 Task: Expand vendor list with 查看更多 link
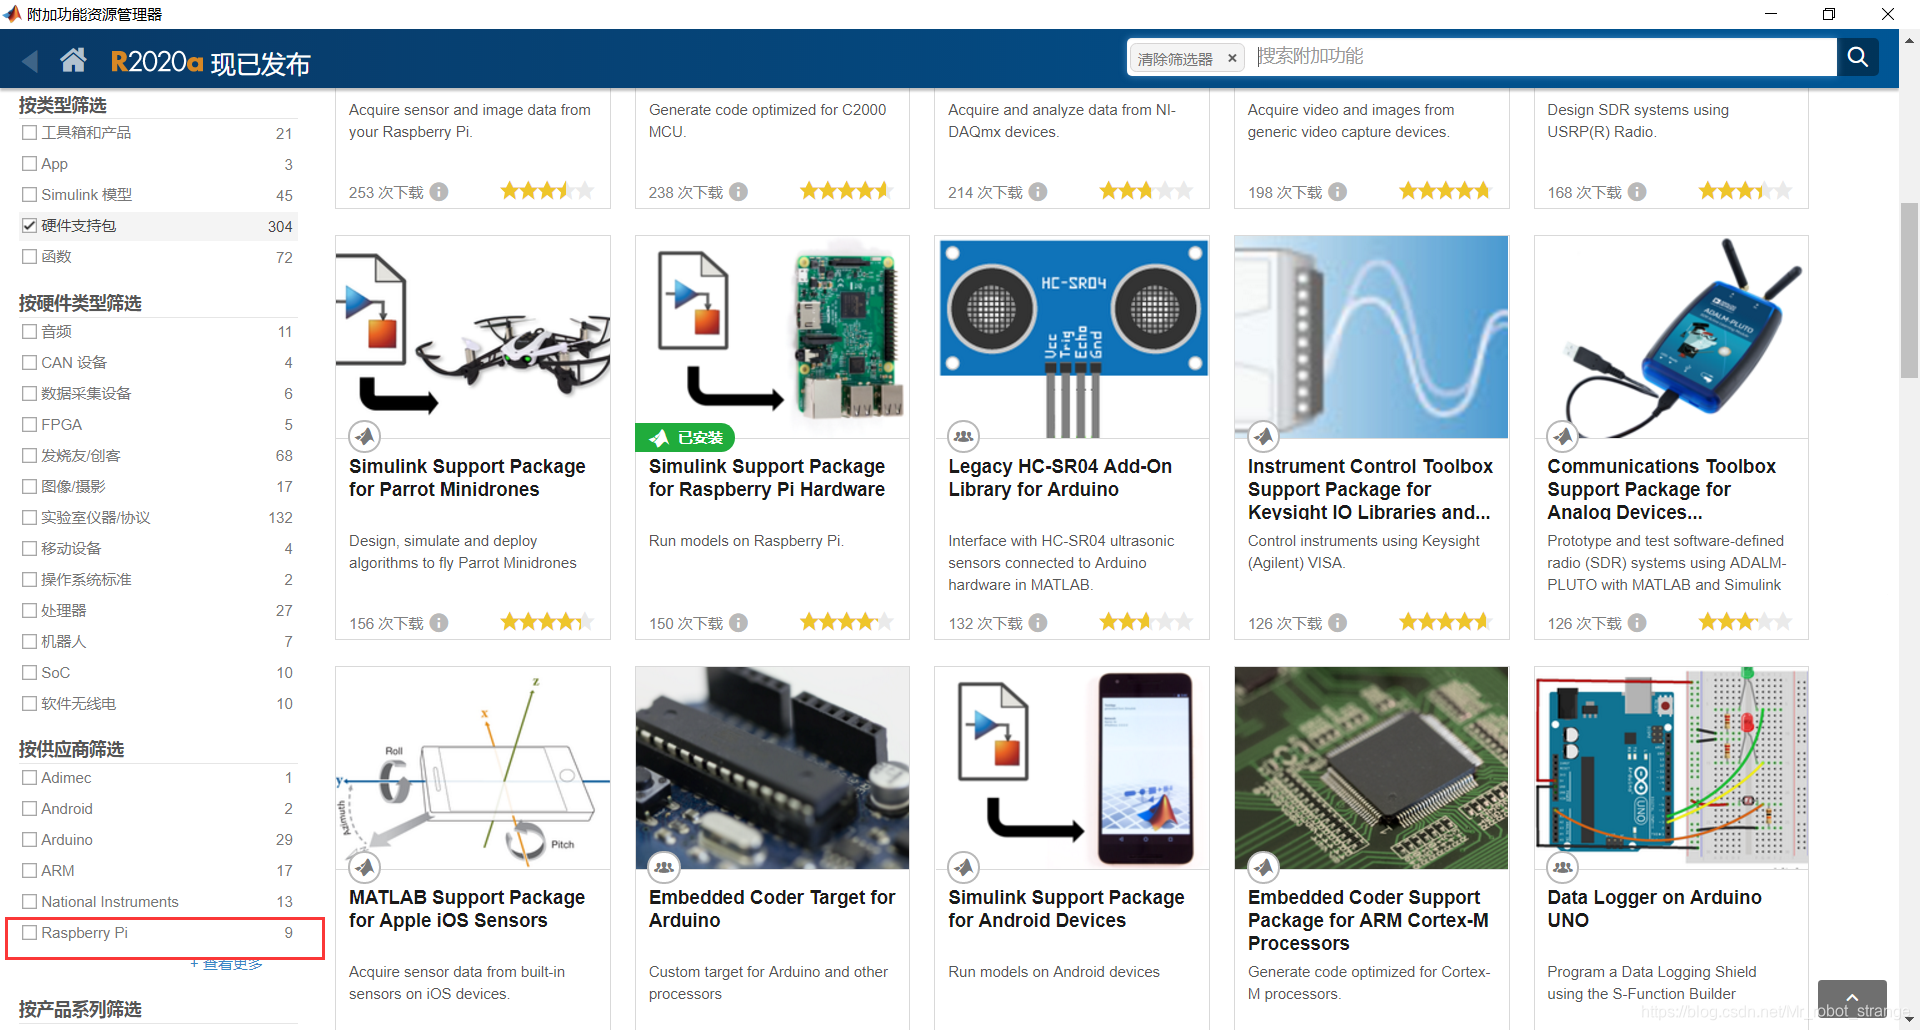(227, 964)
